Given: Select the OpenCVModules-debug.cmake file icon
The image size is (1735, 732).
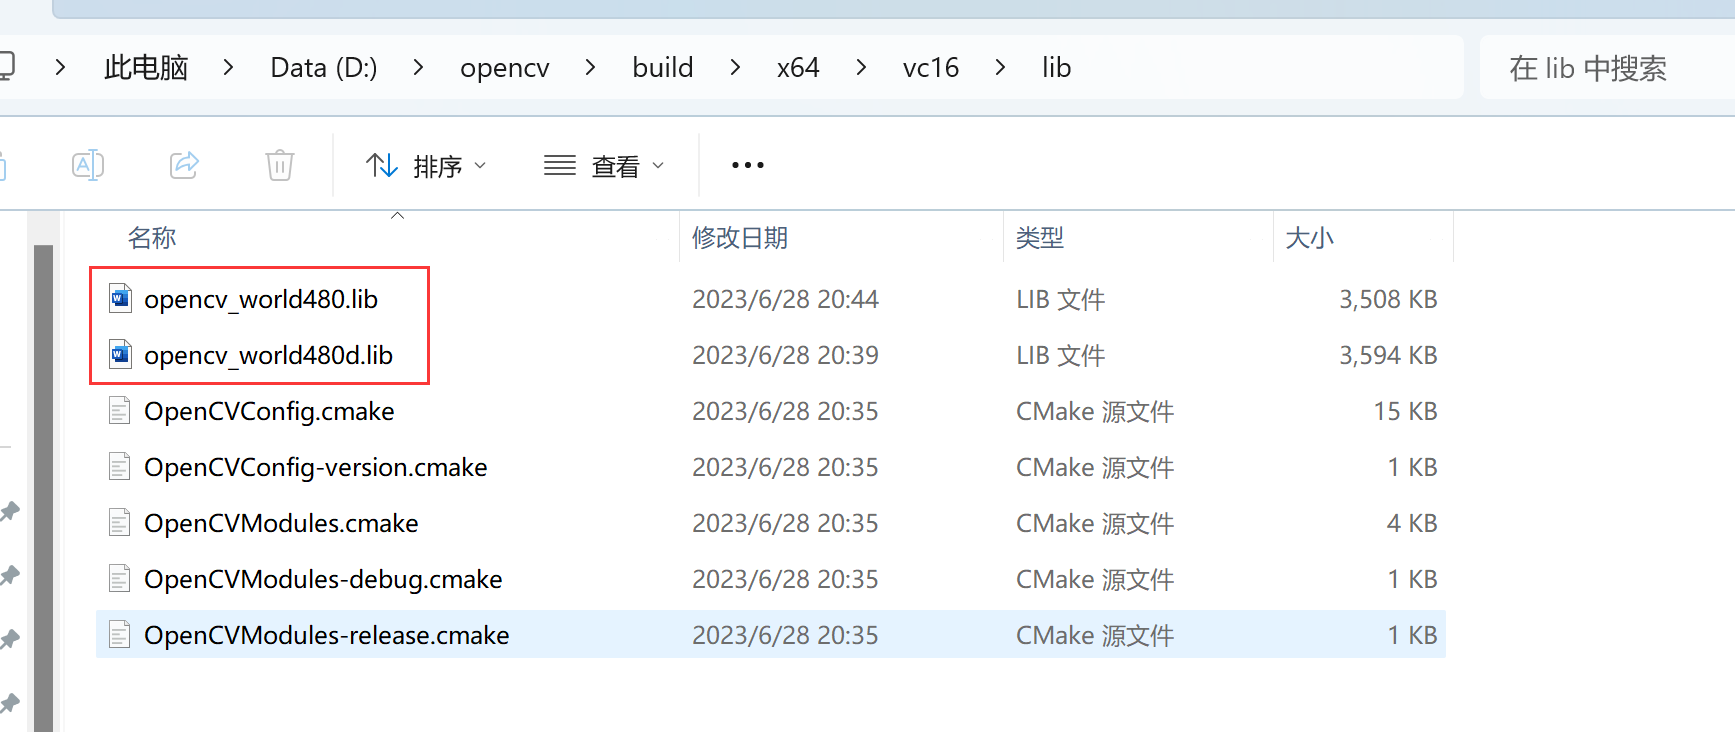Looking at the screenshot, I should 120,578.
